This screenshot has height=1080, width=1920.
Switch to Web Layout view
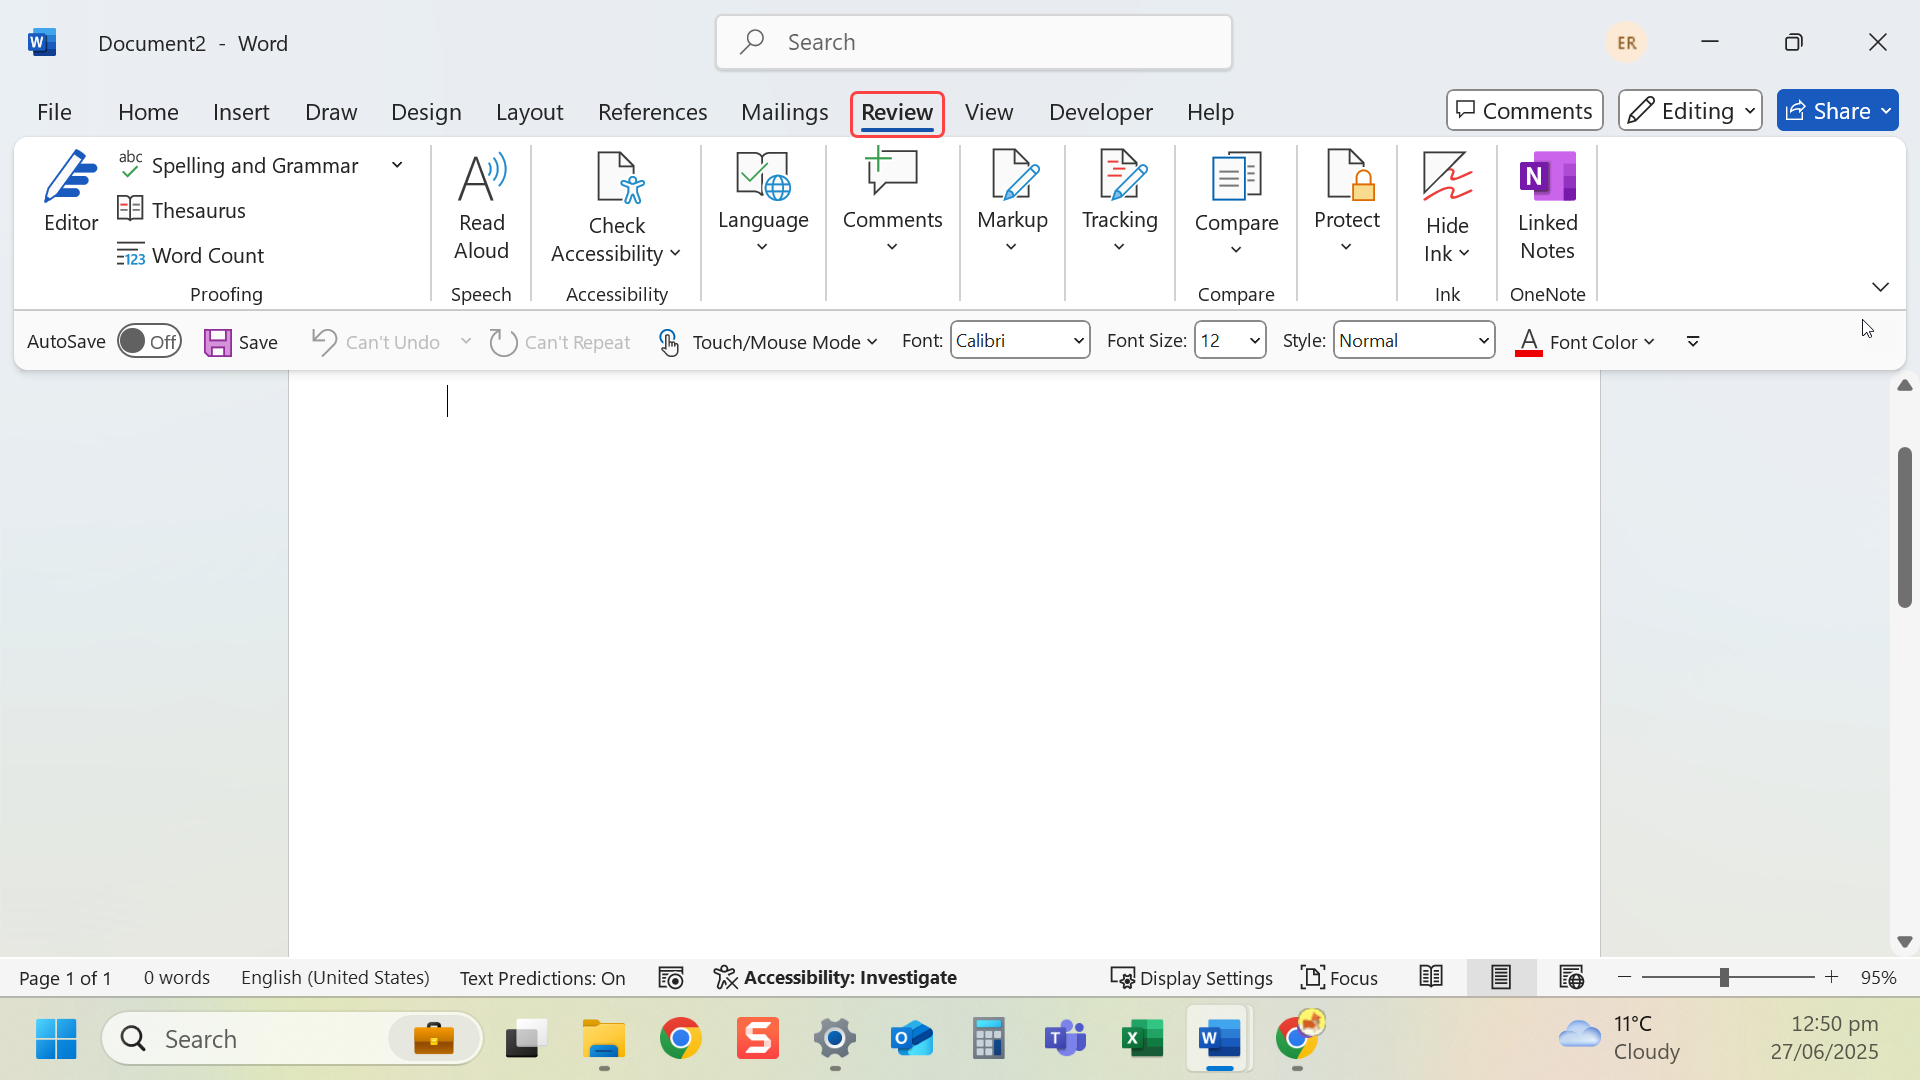(1571, 977)
